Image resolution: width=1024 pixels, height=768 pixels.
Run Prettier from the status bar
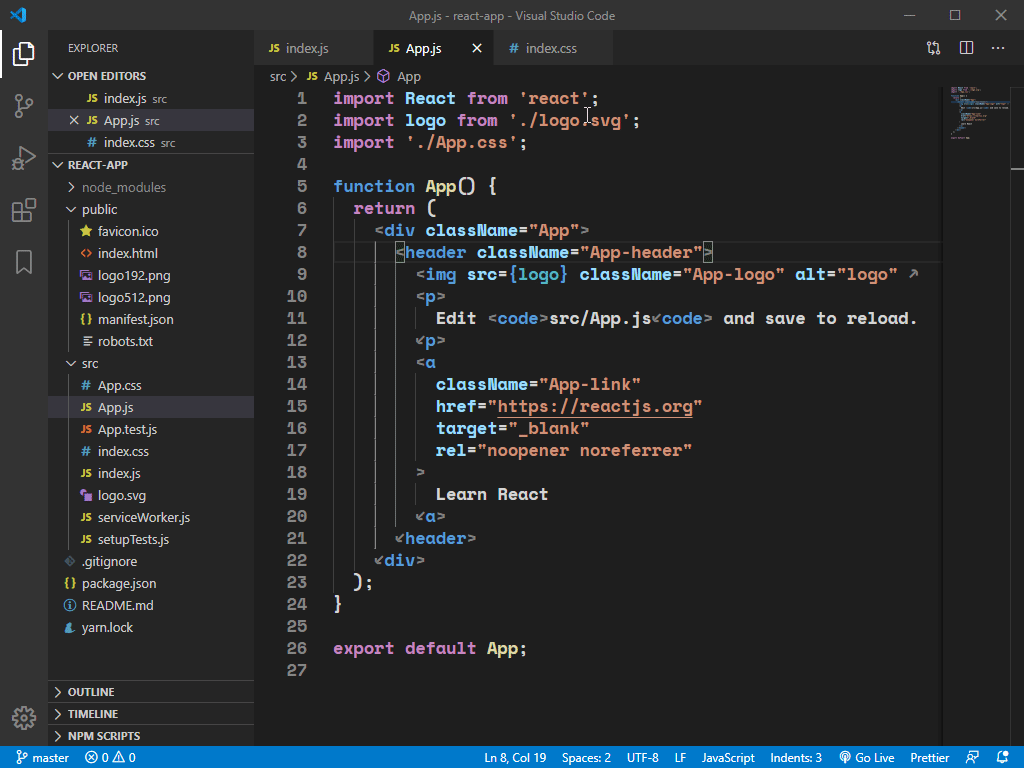(x=930, y=758)
